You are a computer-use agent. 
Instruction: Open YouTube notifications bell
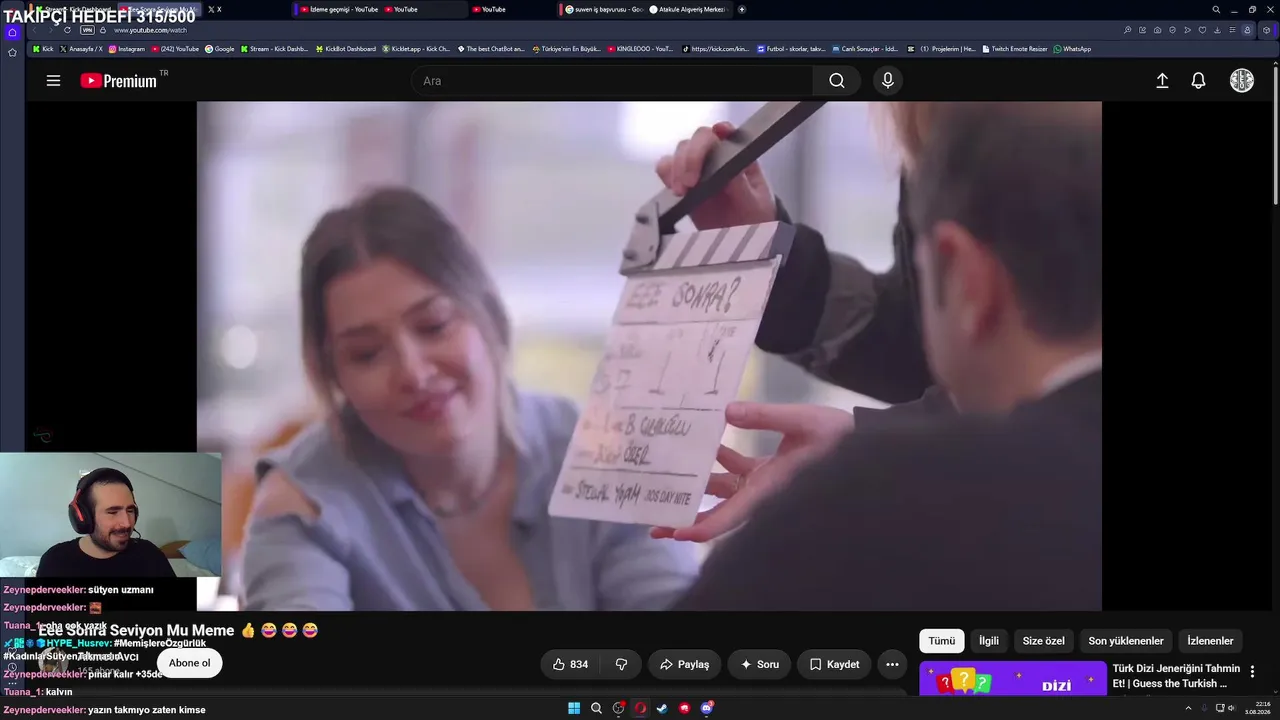pos(1198,81)
